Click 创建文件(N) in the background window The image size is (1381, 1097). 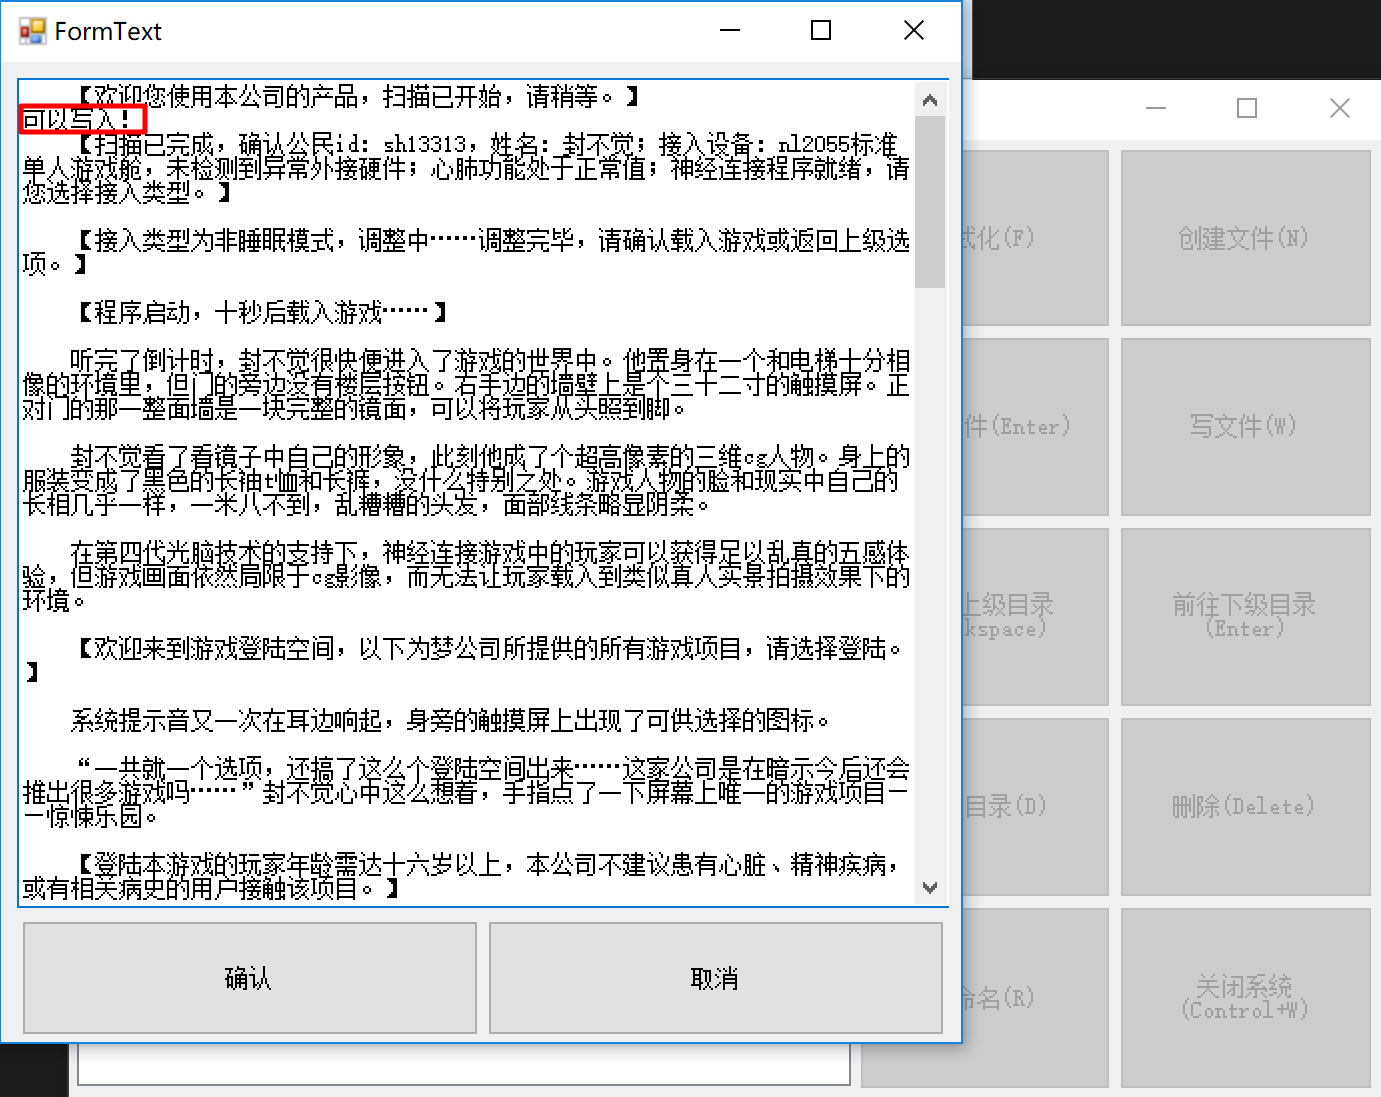pyautogui.click(x=1245, y=238)
